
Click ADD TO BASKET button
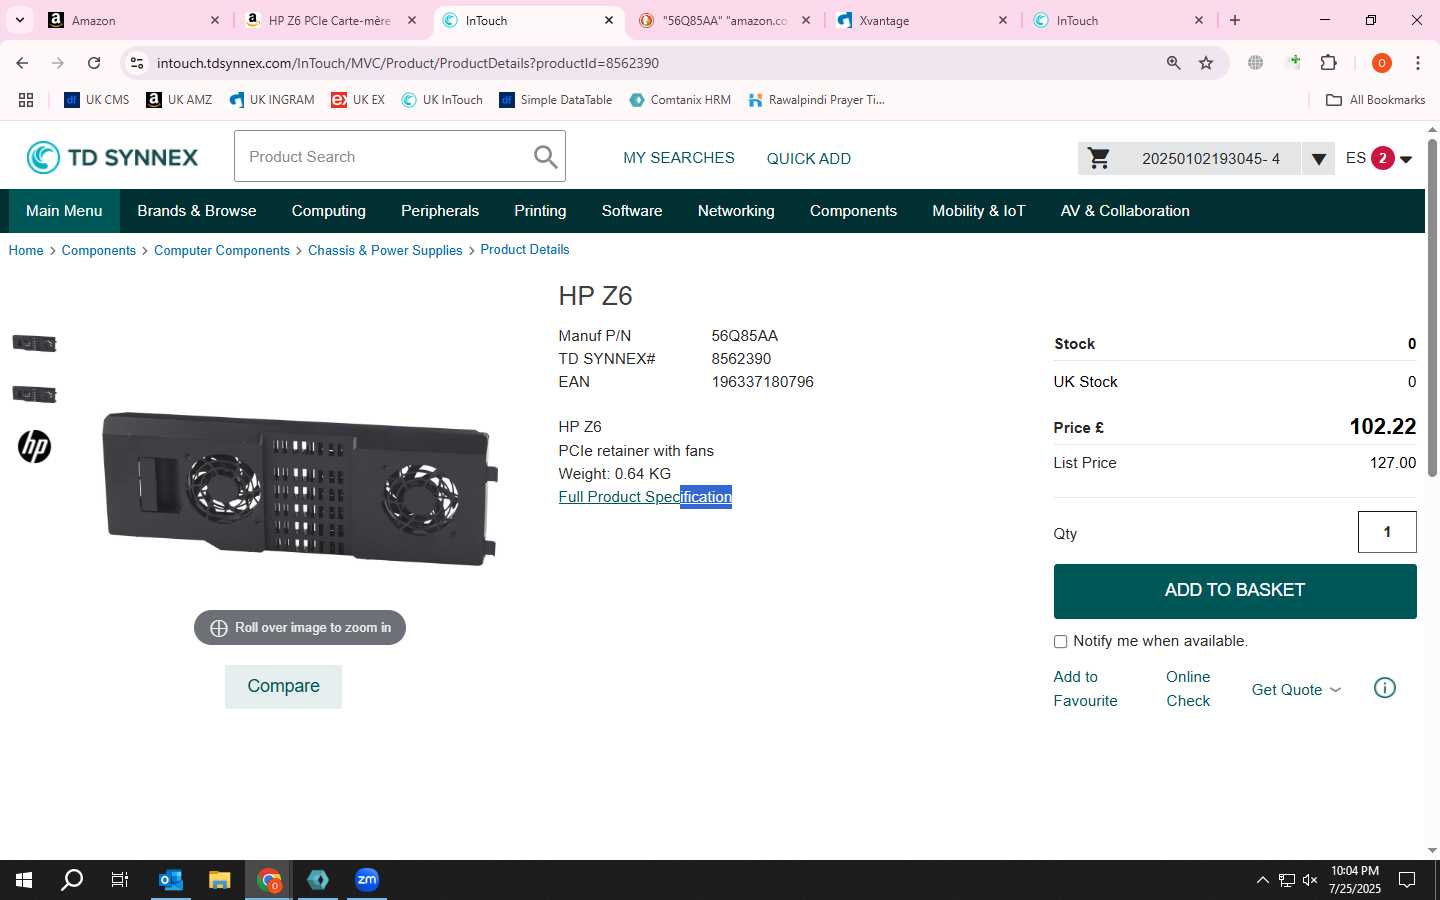pyautogui.click(x=1235, y=591)
